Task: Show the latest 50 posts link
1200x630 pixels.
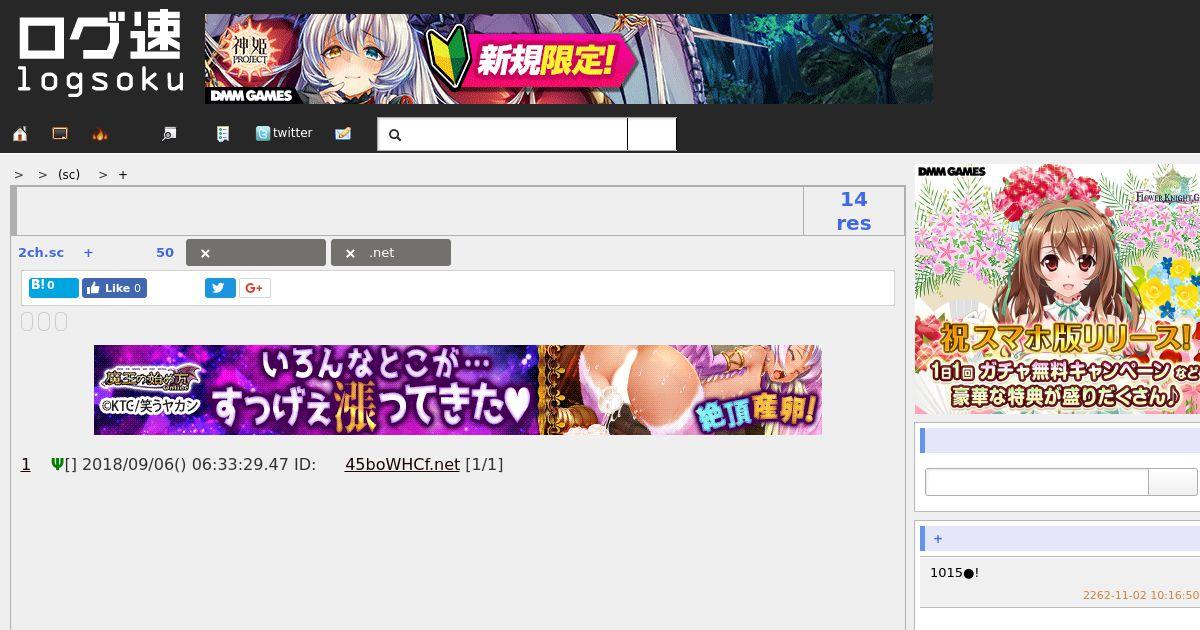Action: point(165,253)
